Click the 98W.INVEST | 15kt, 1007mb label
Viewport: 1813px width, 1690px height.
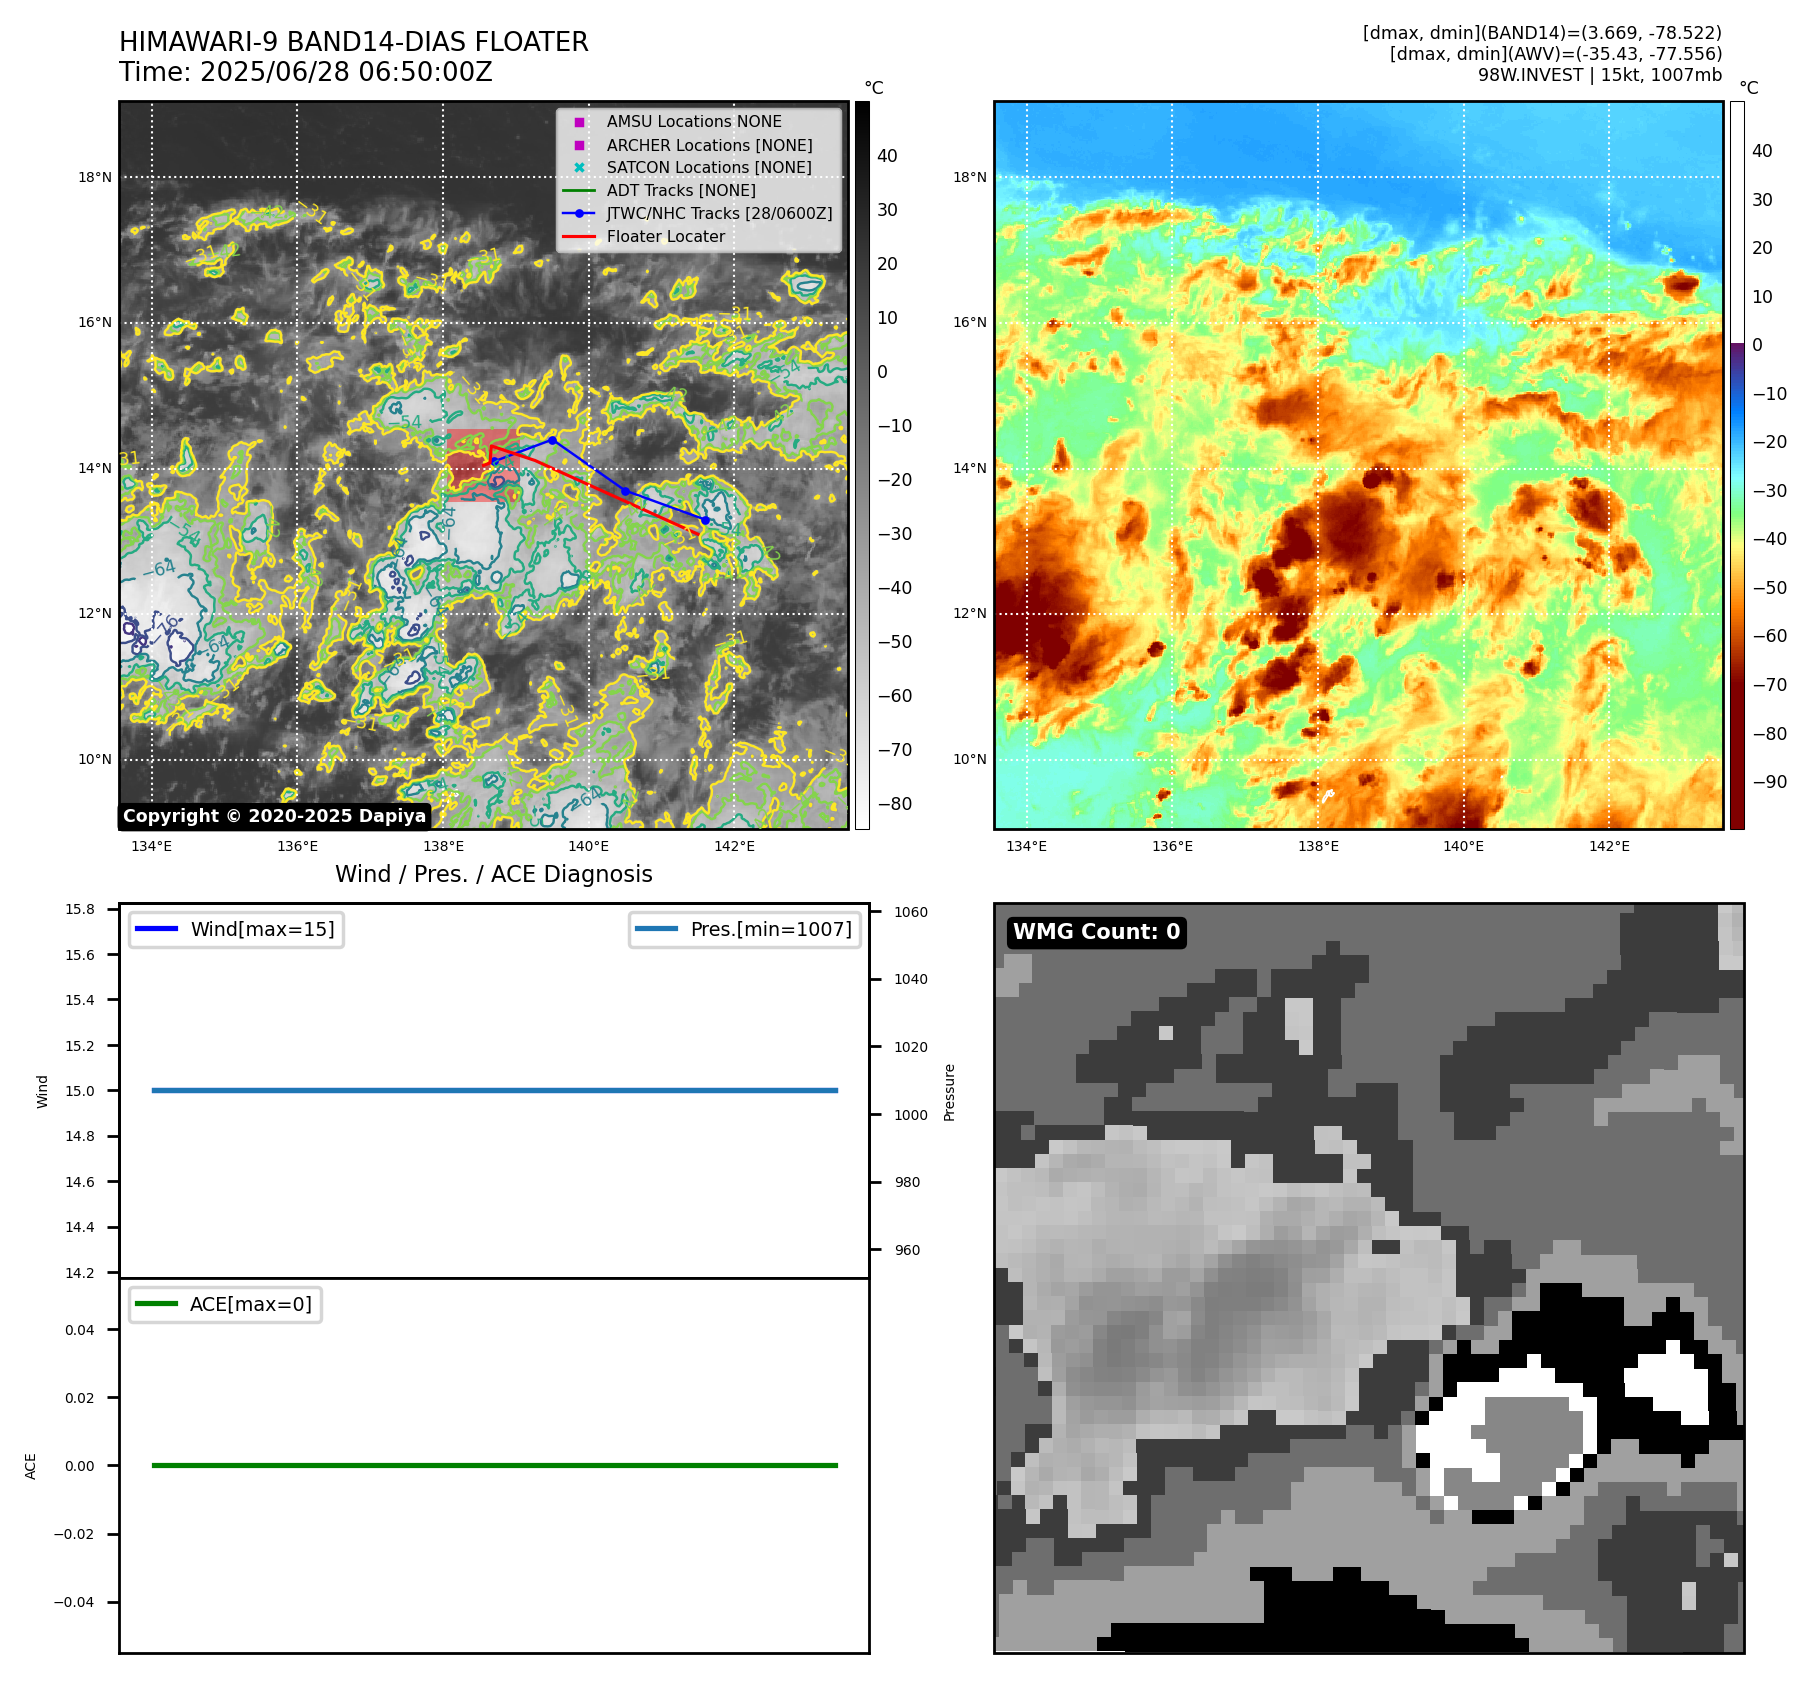pyautogui.click(x=1600, y=75)
